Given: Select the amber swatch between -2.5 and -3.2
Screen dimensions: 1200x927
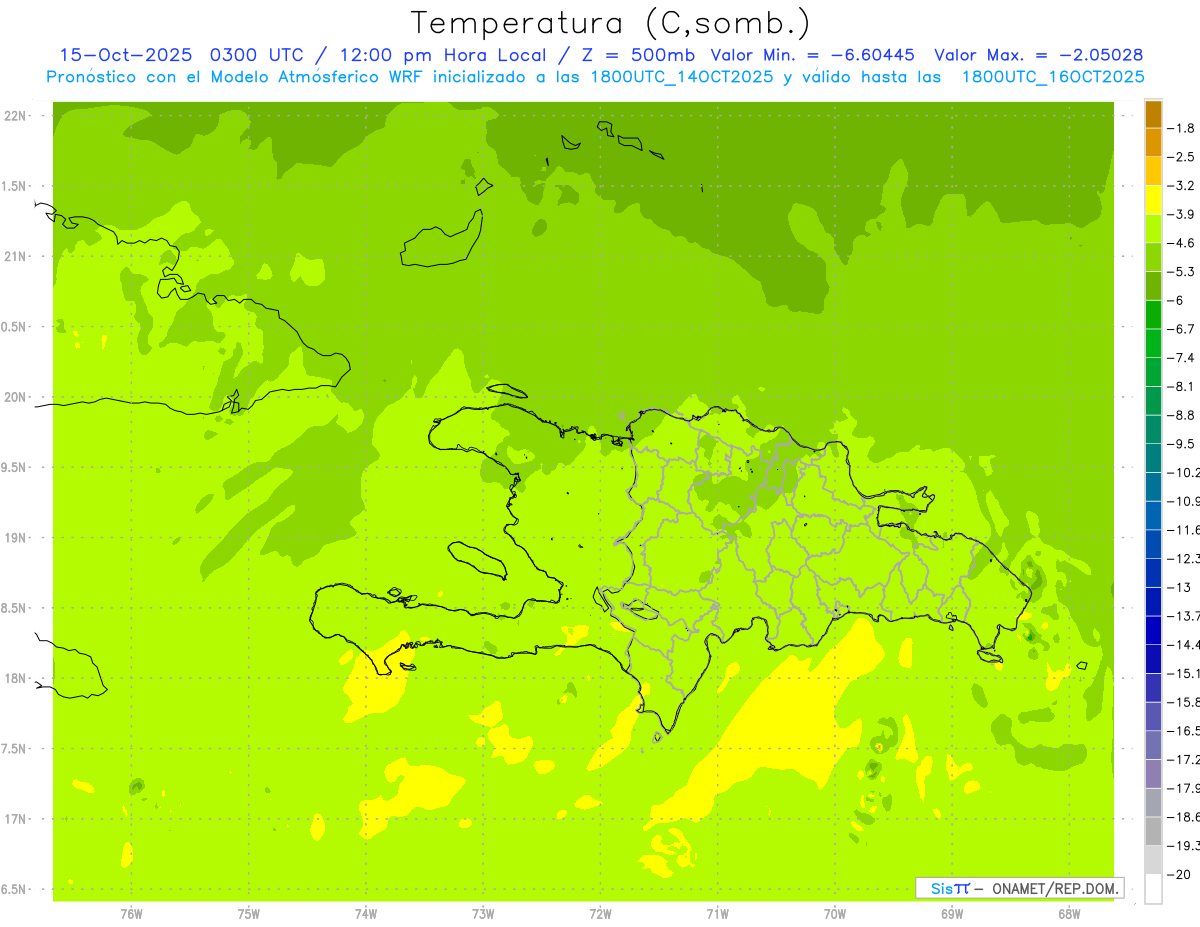Looking at the screenshot, I should pyautogui.click(x=1153, y=171).
